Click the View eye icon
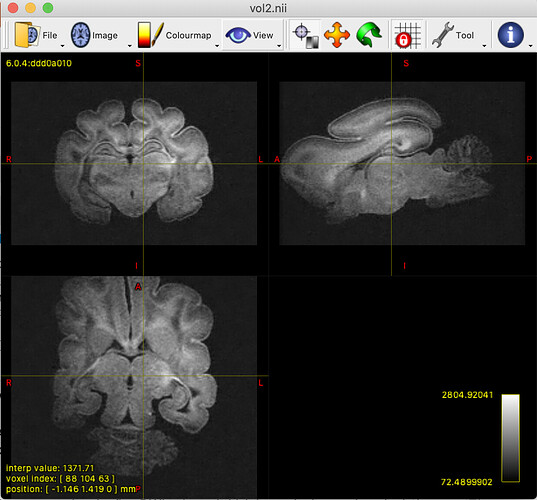This screenshot has height=500, width=537. click(238, 35)
